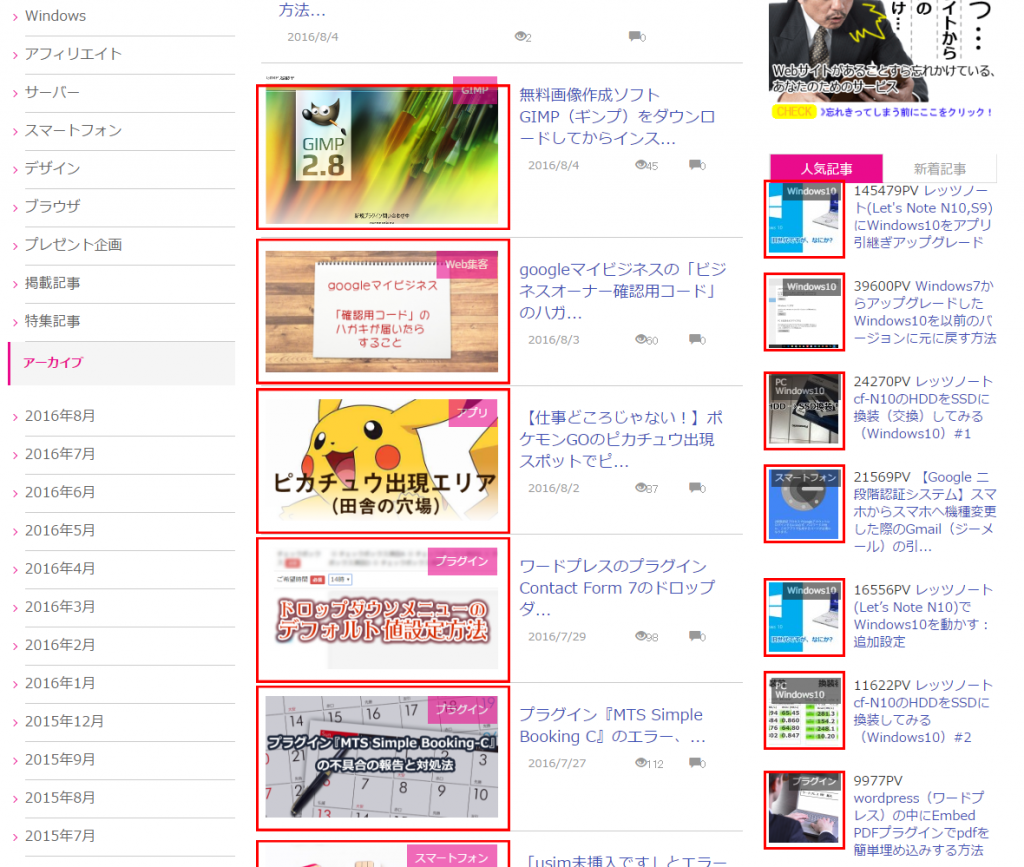Open the プレゼント企画 category

coord(73,245)
